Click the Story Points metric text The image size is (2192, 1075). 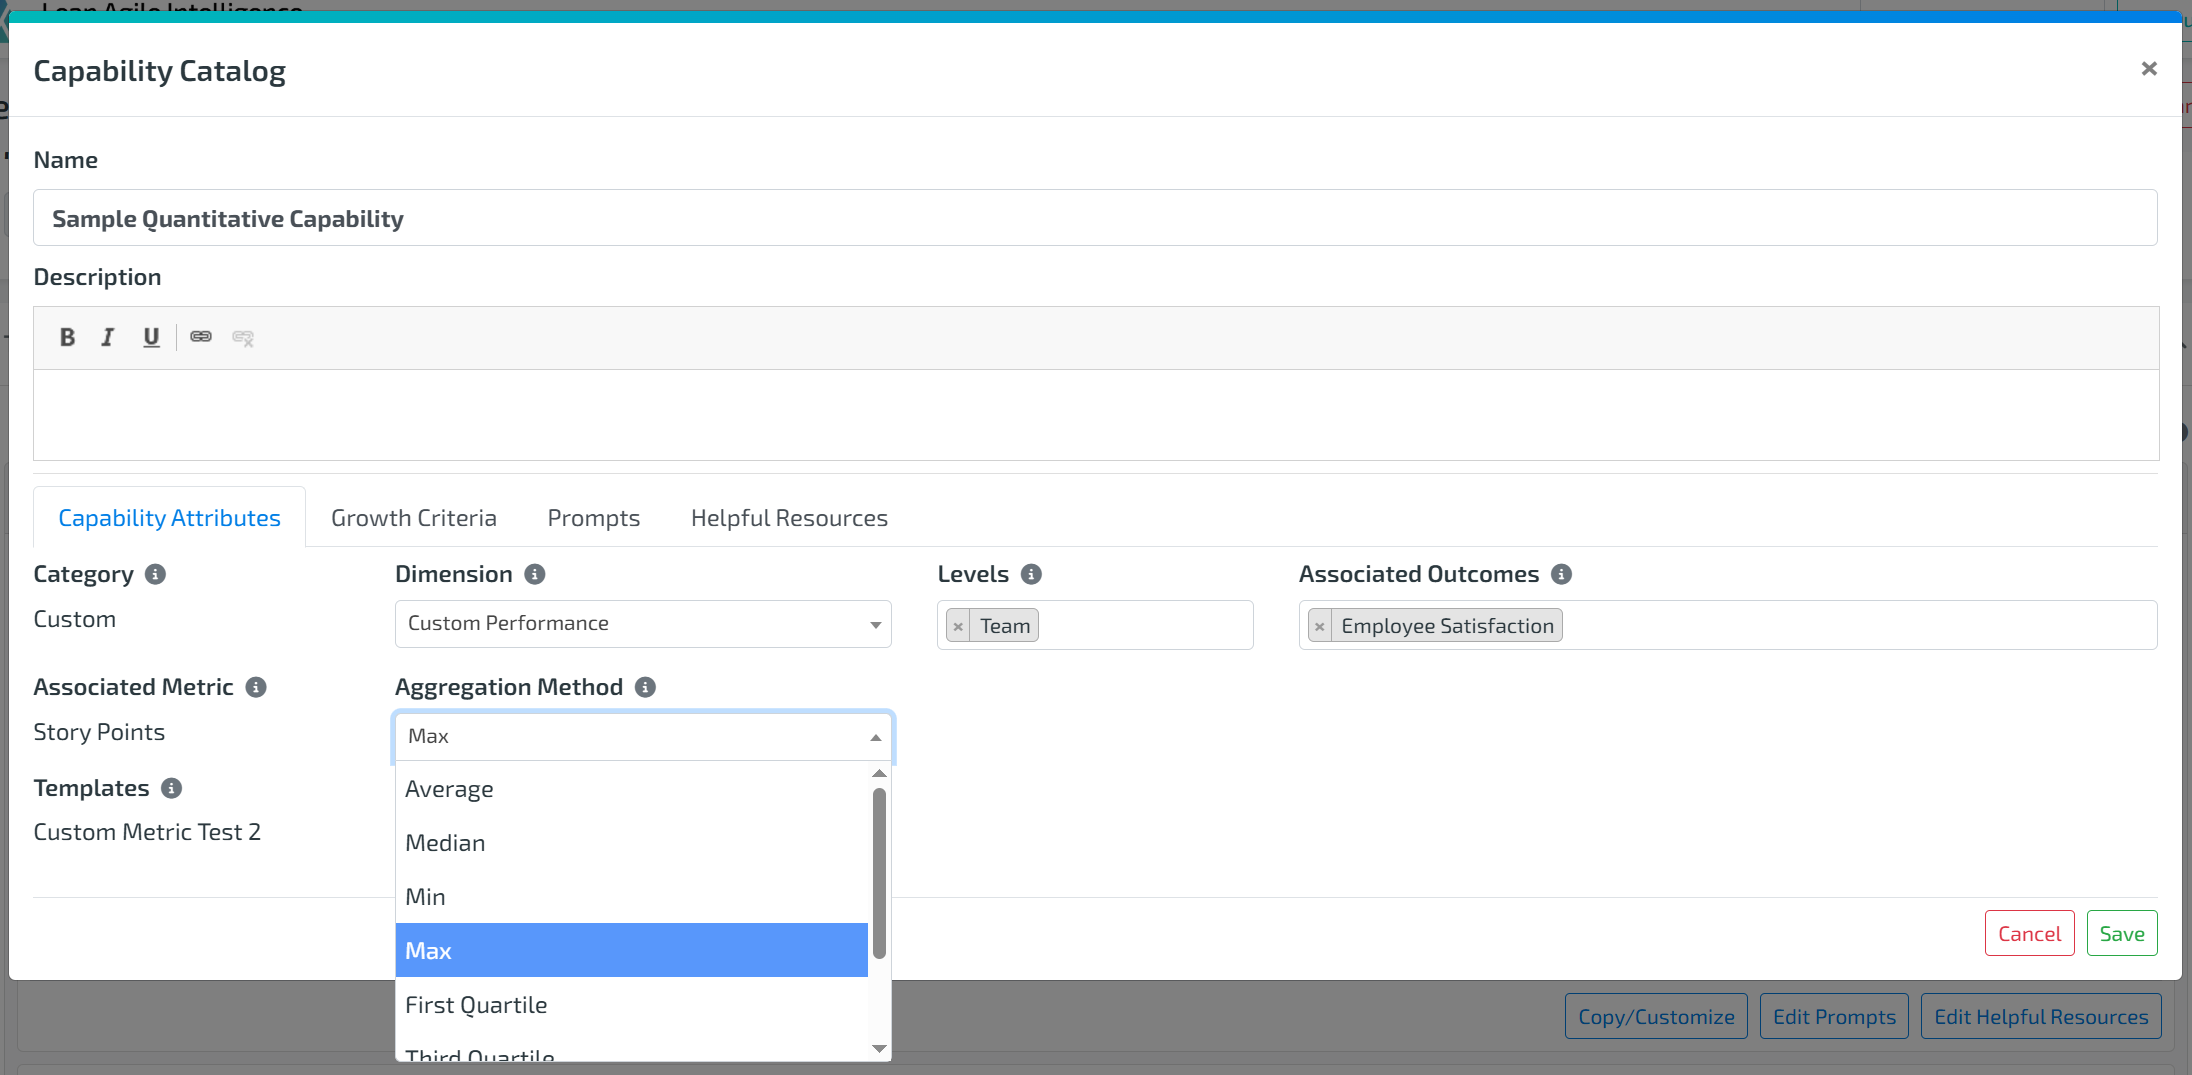[99, 732]
